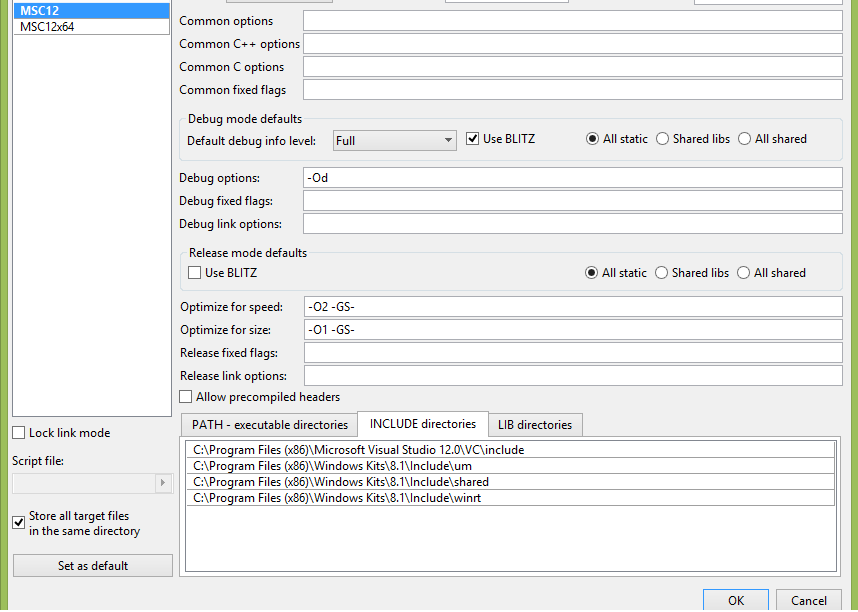Enable Use BLITZ in Release mode defaults
Image resolution: width=858 pixels, height=612 pixels.
tap(194, 272)
